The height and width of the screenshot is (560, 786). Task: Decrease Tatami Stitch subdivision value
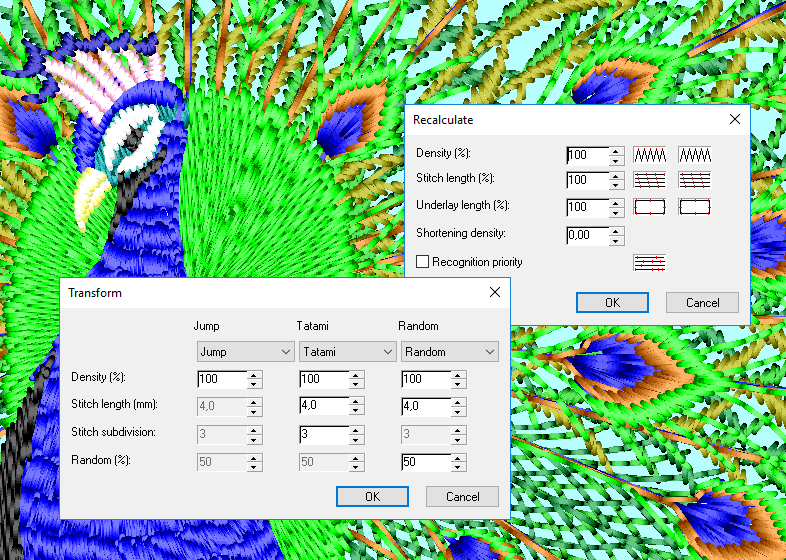356,440
